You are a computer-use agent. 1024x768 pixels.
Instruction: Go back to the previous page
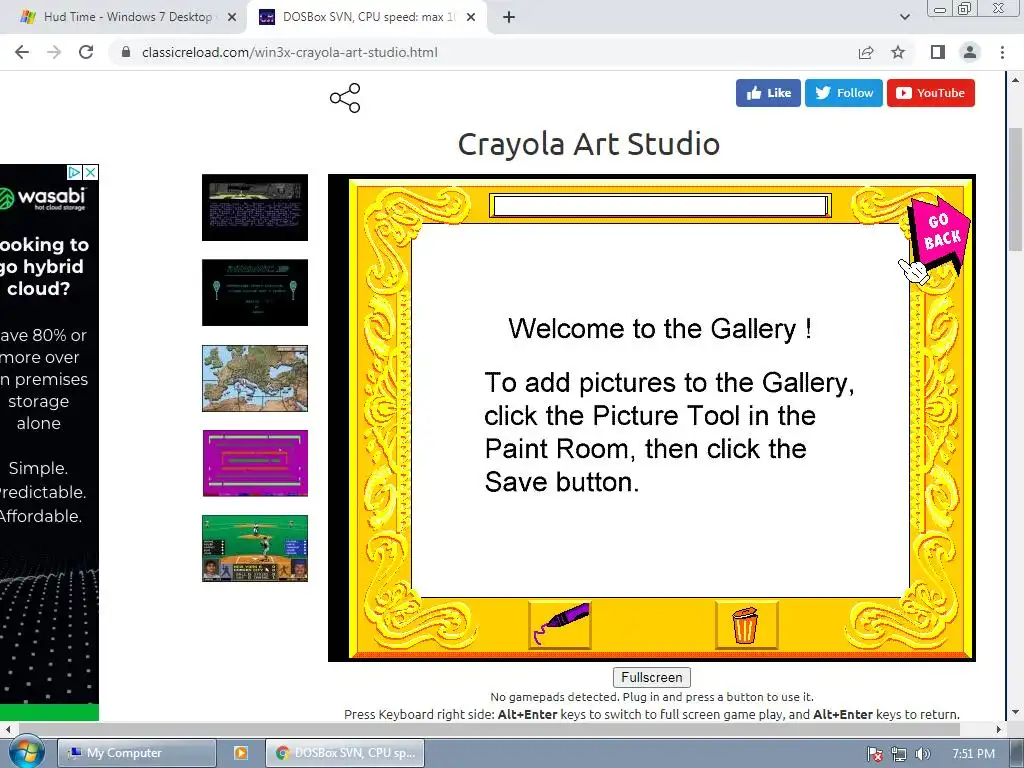click(22, 52)
